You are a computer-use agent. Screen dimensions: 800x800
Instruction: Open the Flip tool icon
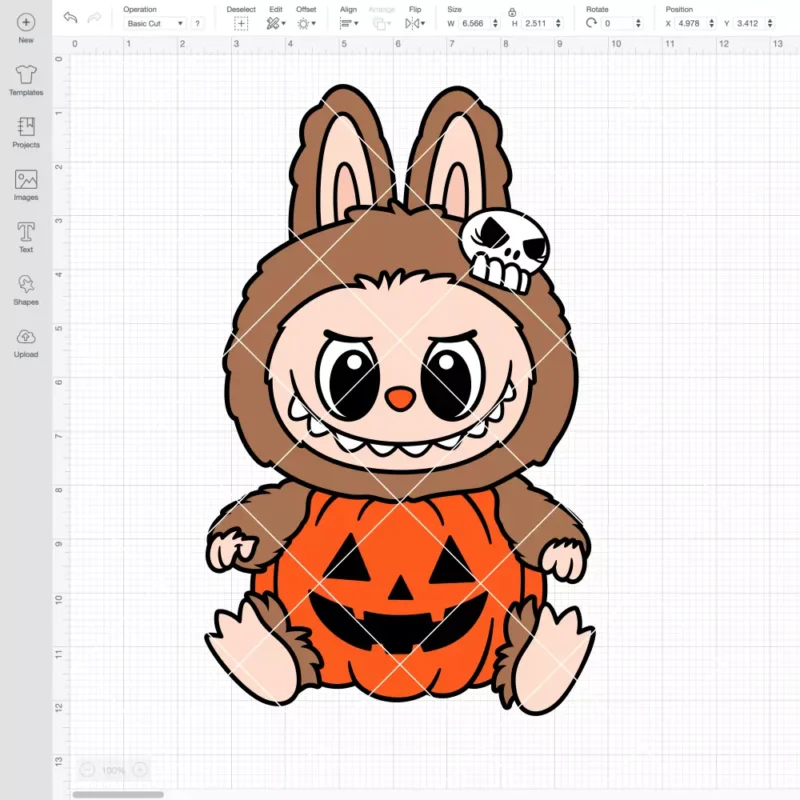coord(412,23)
